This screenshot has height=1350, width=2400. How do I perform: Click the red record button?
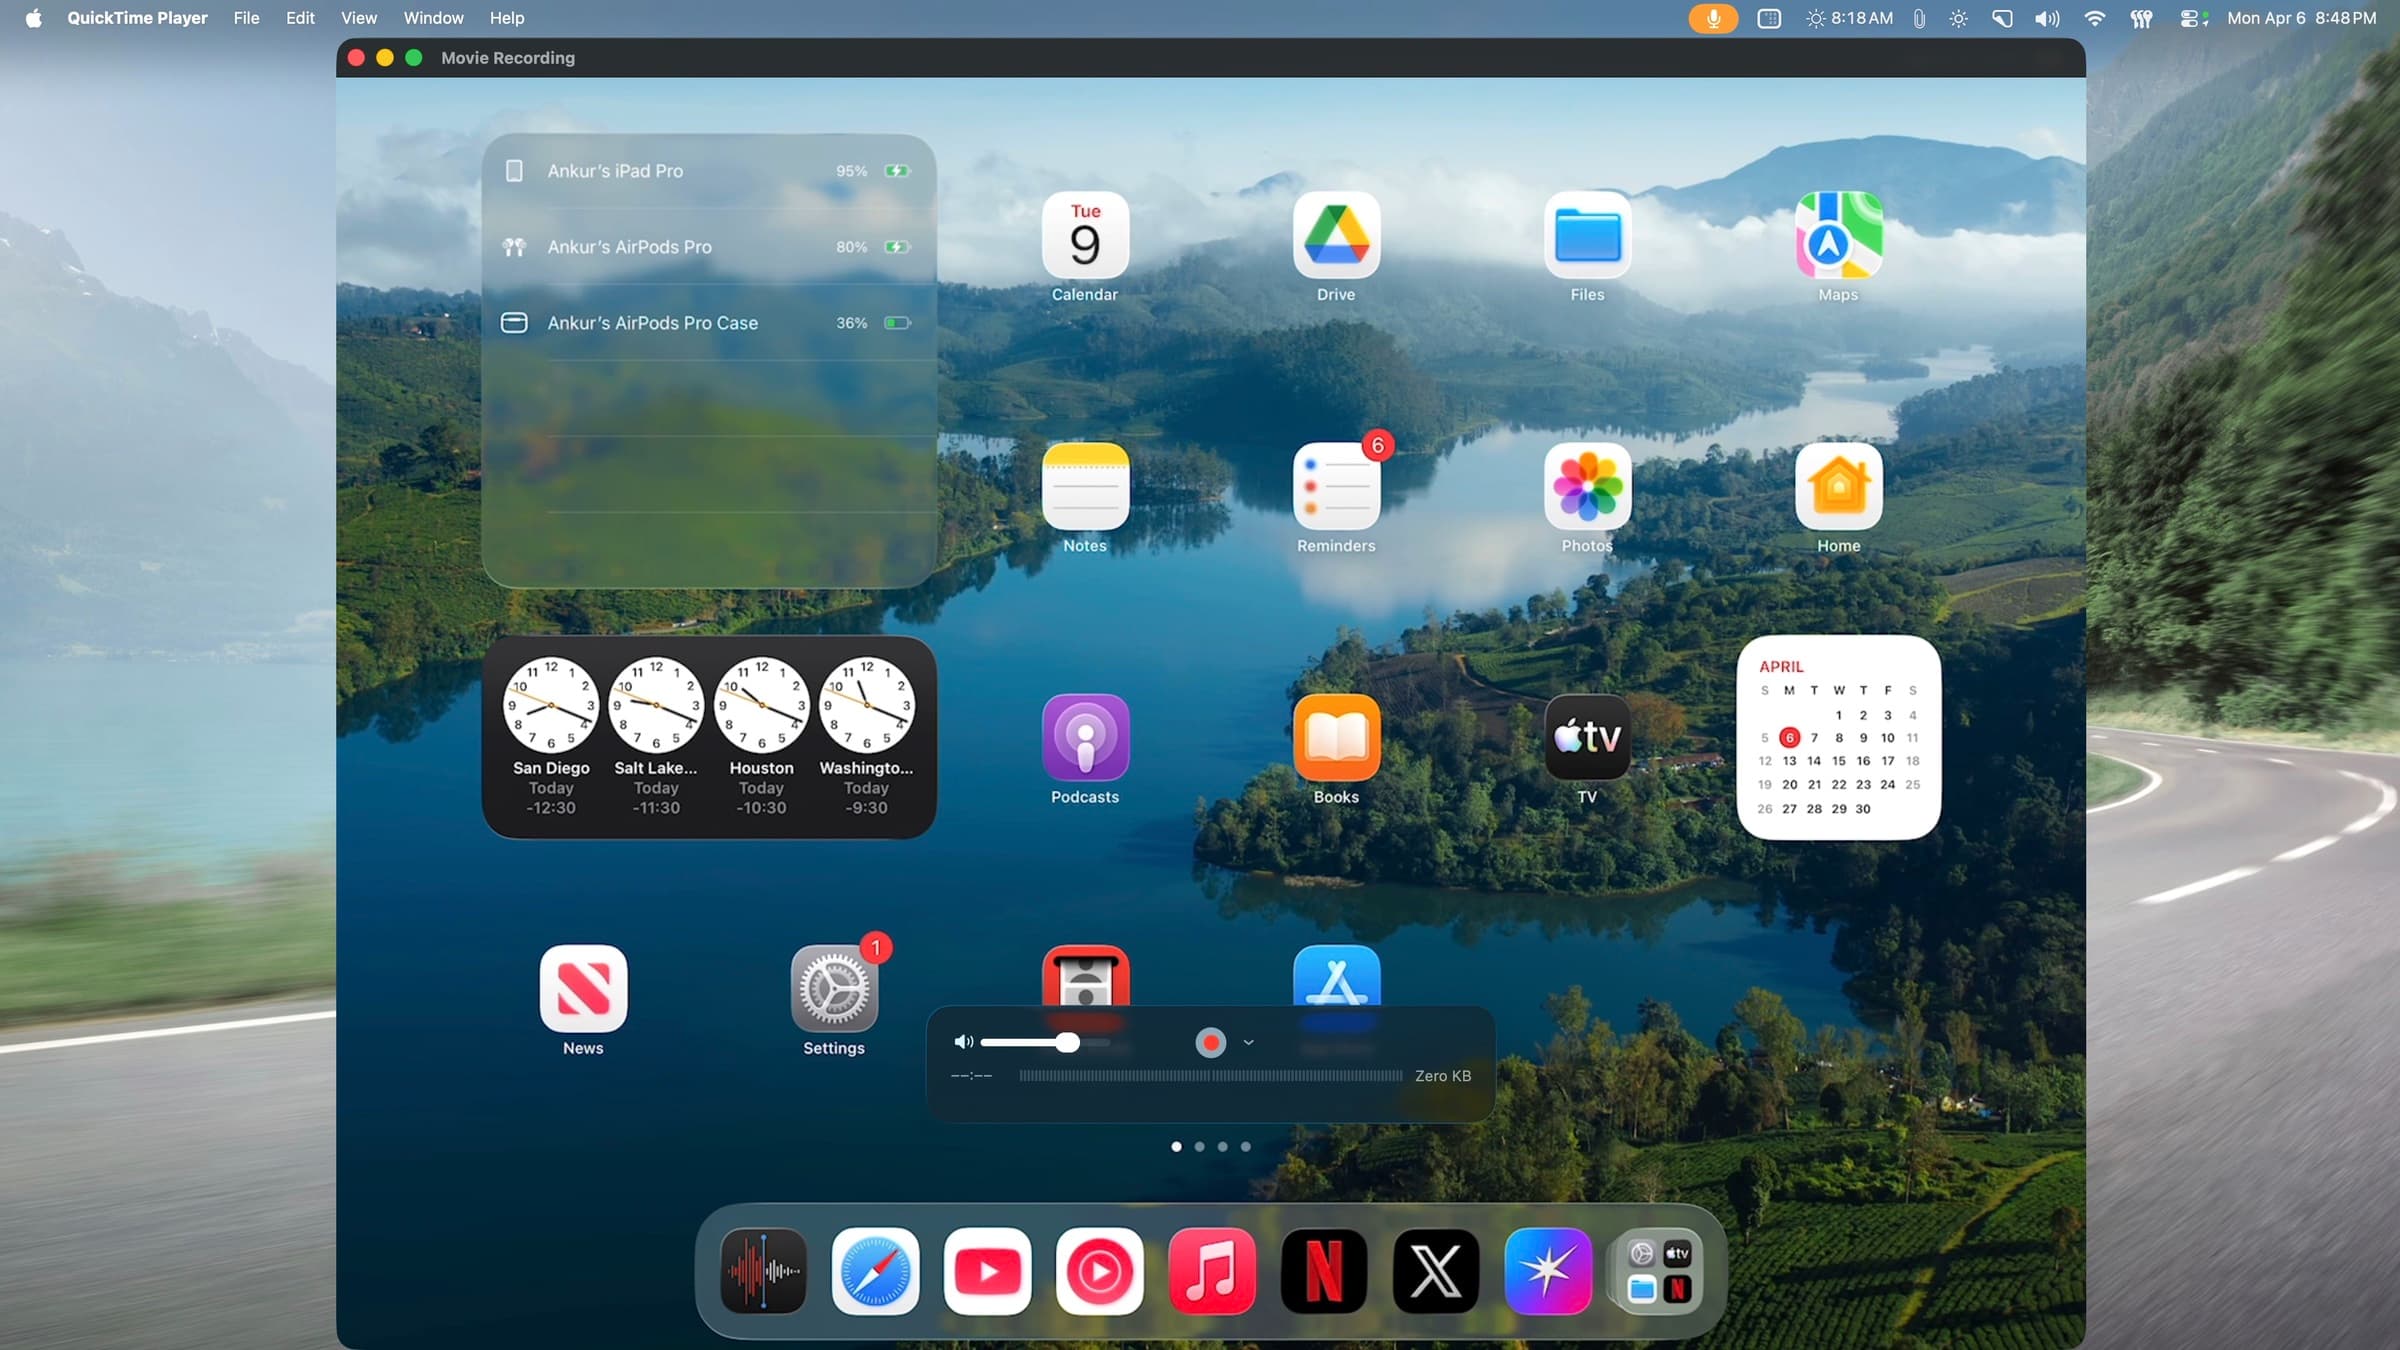pyautogui.click(x=1210, y=1043)
